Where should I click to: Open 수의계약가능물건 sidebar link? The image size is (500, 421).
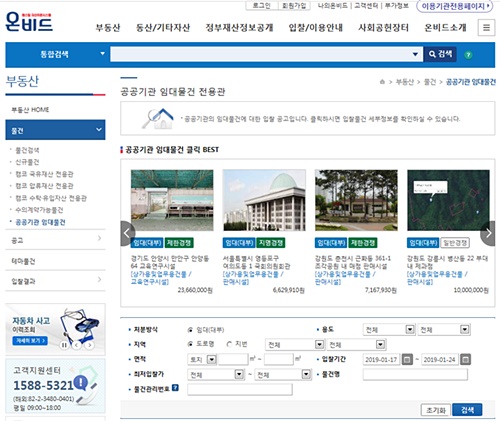[x=39, y=210]
